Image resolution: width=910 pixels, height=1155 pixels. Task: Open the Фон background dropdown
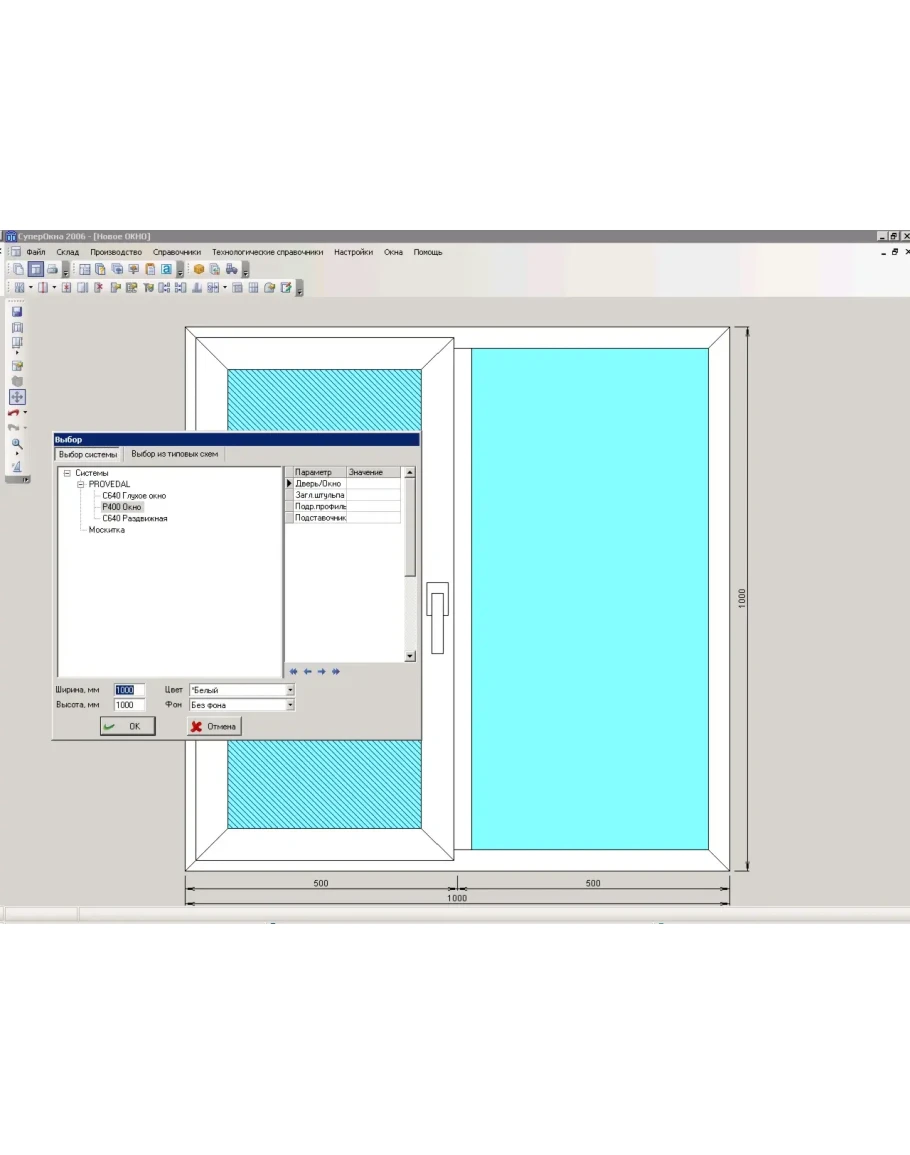click(x=290, y=705)
